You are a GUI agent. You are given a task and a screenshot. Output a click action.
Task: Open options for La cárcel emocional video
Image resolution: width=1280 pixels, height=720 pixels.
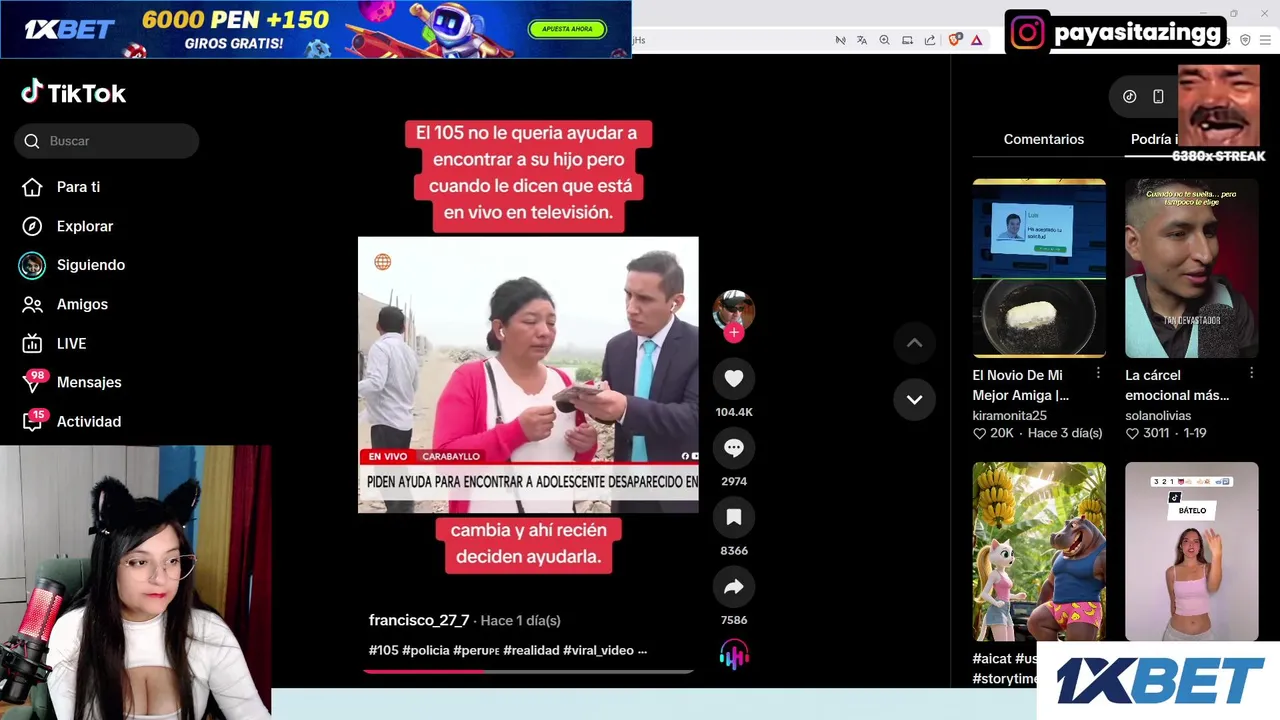pos(1251,373)
